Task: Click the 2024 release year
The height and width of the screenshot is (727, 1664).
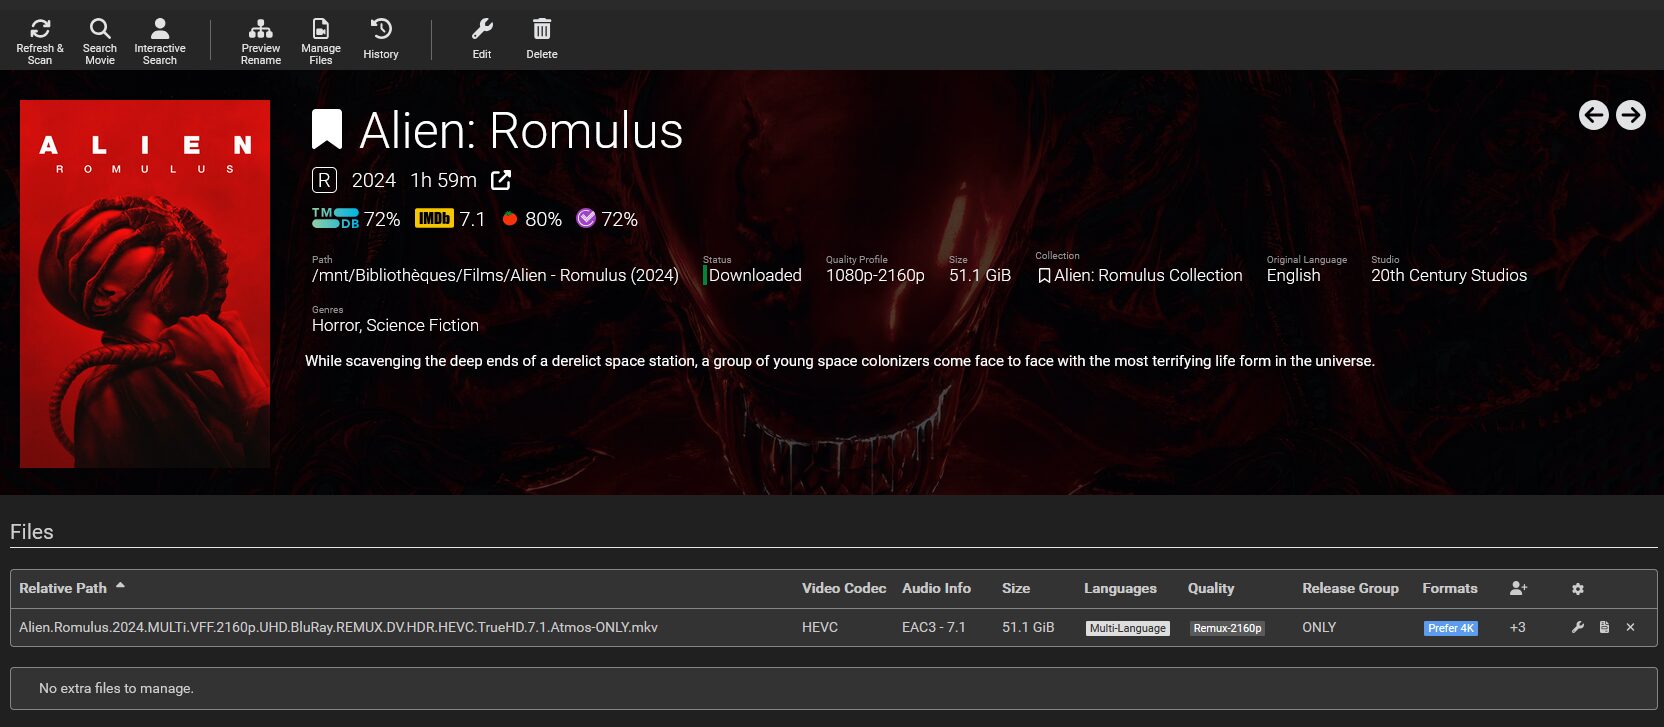Action: [374, 180]
